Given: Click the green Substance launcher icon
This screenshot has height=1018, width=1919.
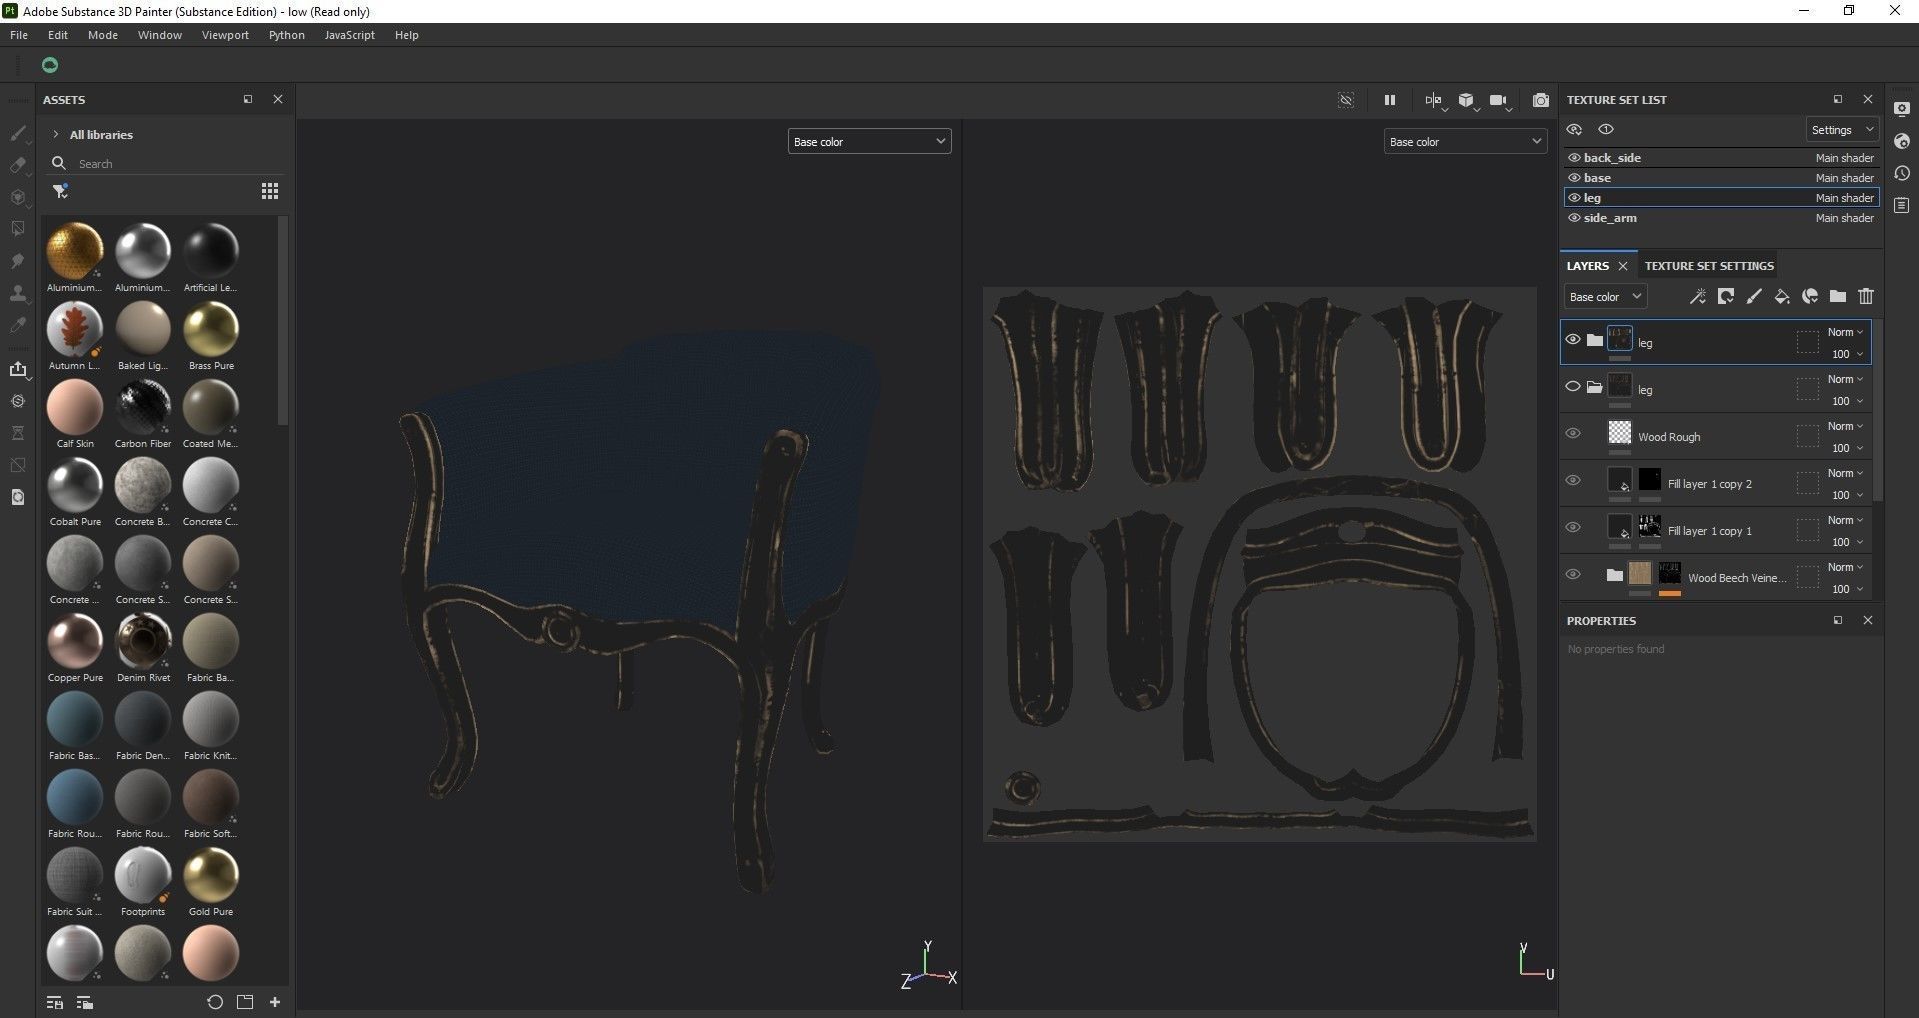Looking at the screenshot, I should click(x=50, y=65).
